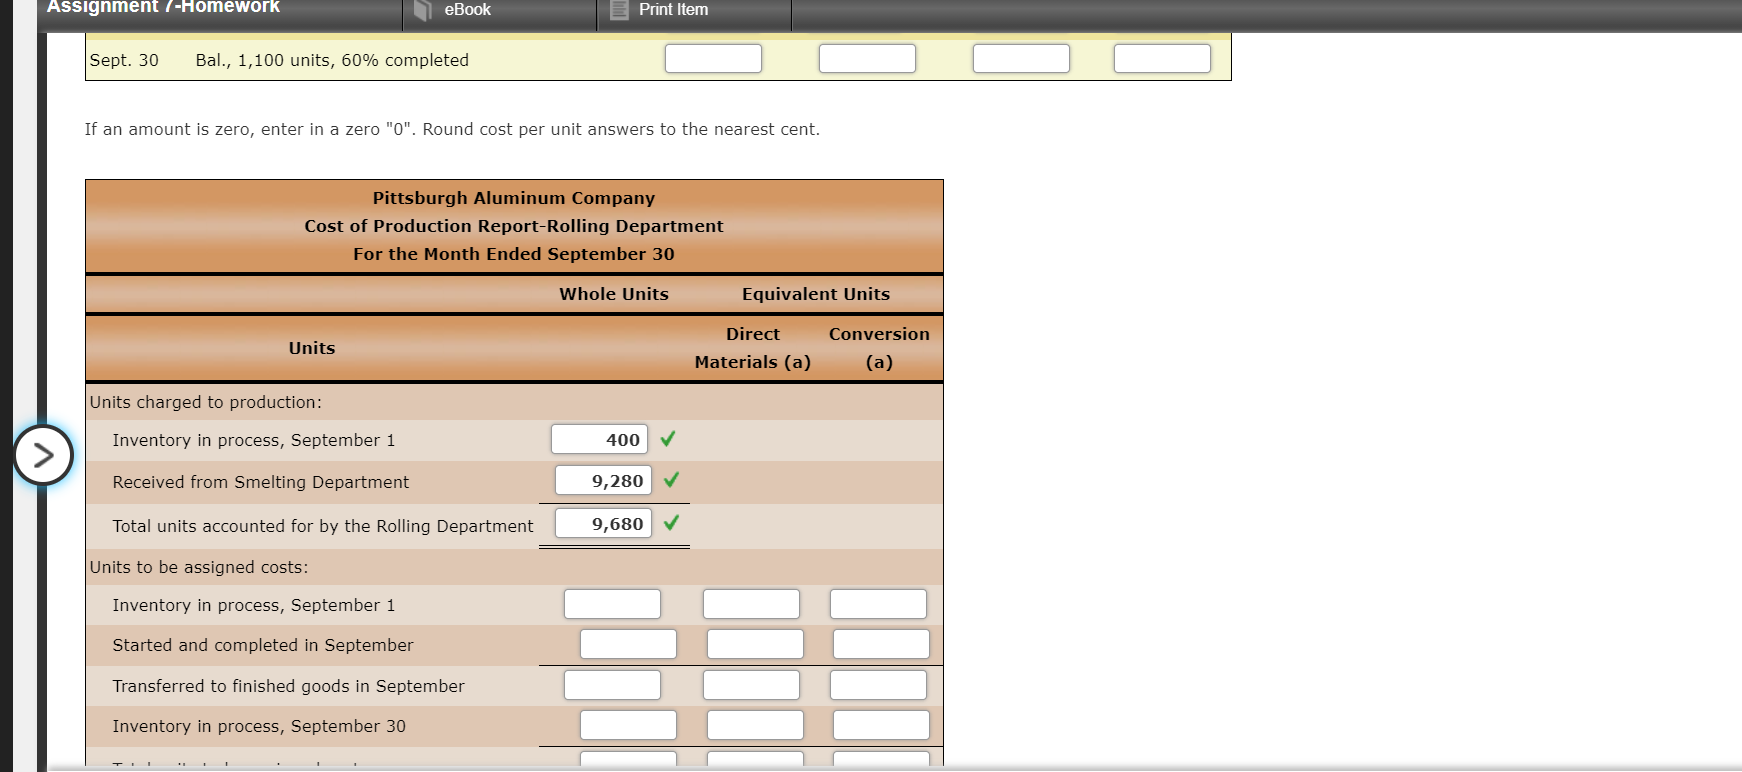Click 'Cost of Production Report-Rolling Department' subtitle
1742x772 pixels.
click(x=514, y=226)
